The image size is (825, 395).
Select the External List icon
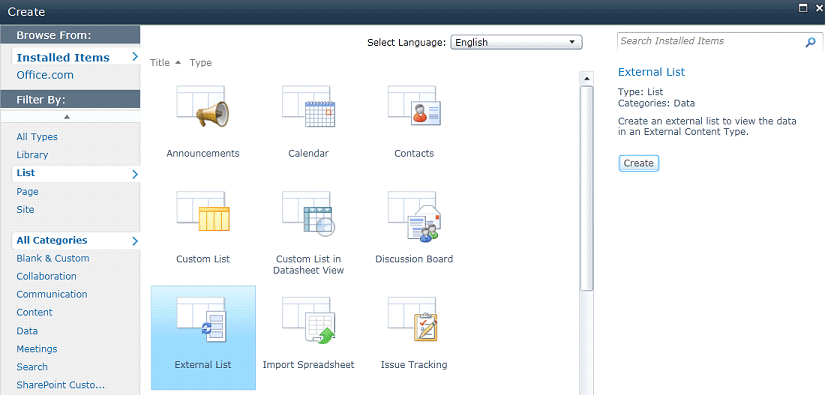pyautogui.click(x=203, y=320)
